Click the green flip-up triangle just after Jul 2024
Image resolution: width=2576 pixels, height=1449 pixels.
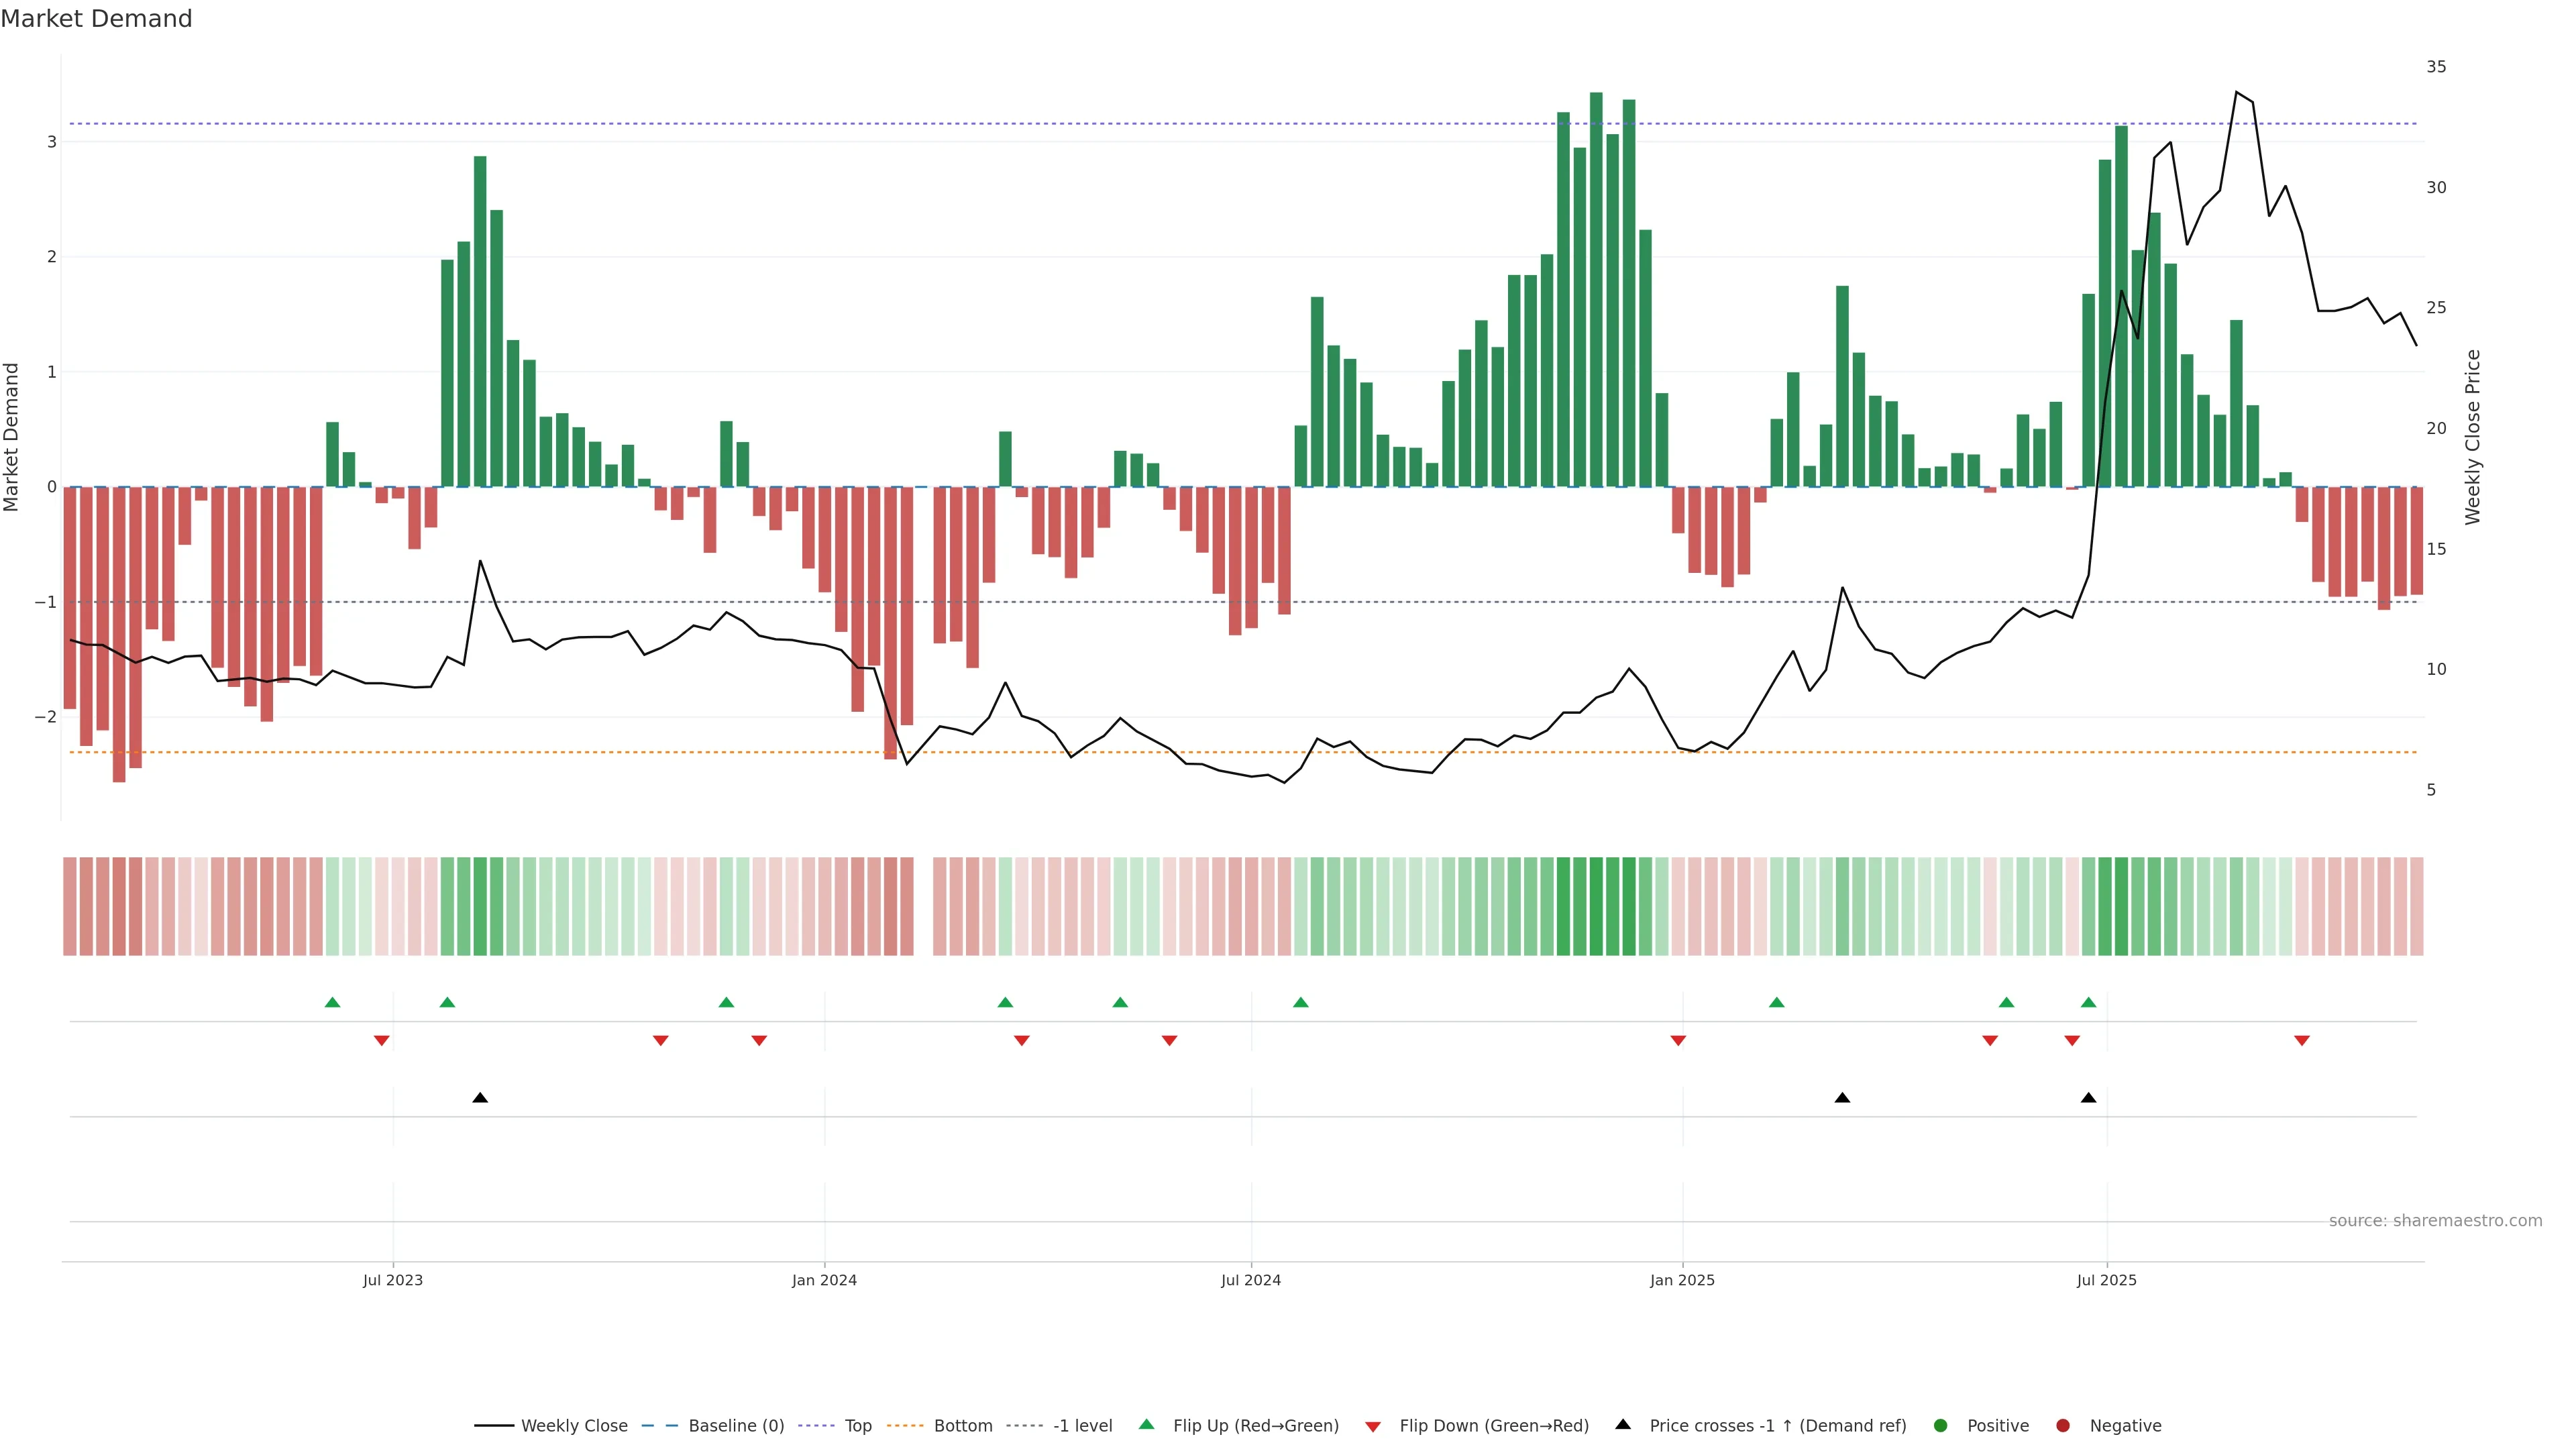[x=1300, y=1003]
